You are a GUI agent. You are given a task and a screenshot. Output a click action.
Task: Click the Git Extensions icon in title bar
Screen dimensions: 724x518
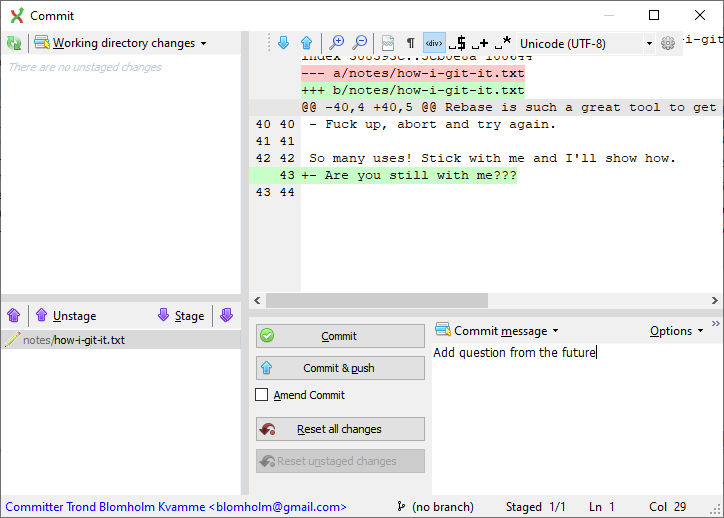(17, 15)
